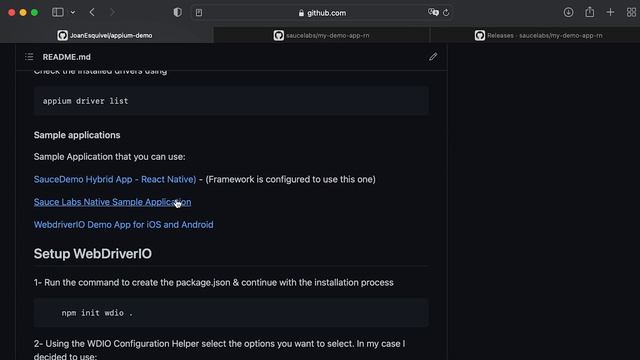Open the README outline list icon

coord(29,57)
